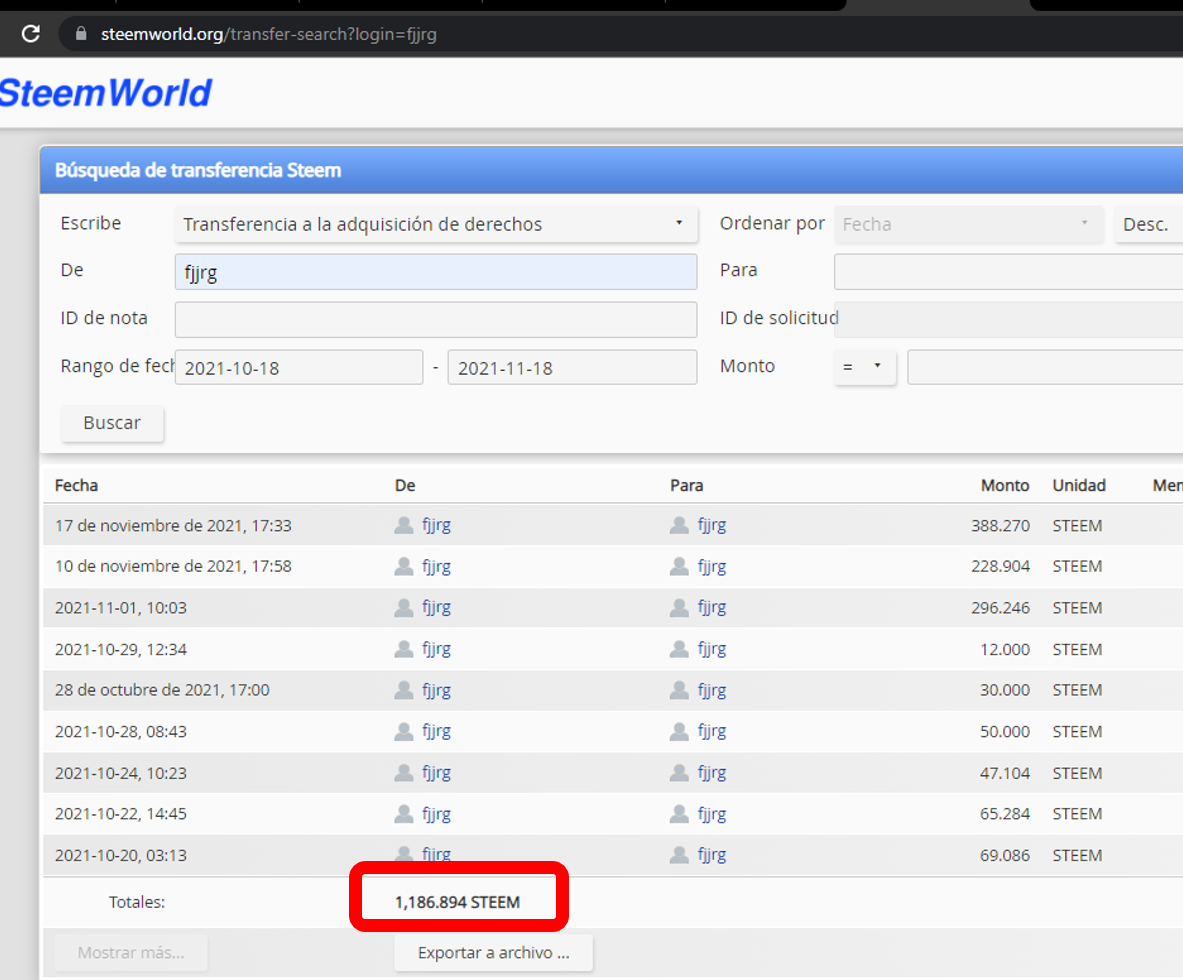Click recipient avatar icon in 69.086 row
Viewport: 1183px width, 980px height.
click(680, 855)
